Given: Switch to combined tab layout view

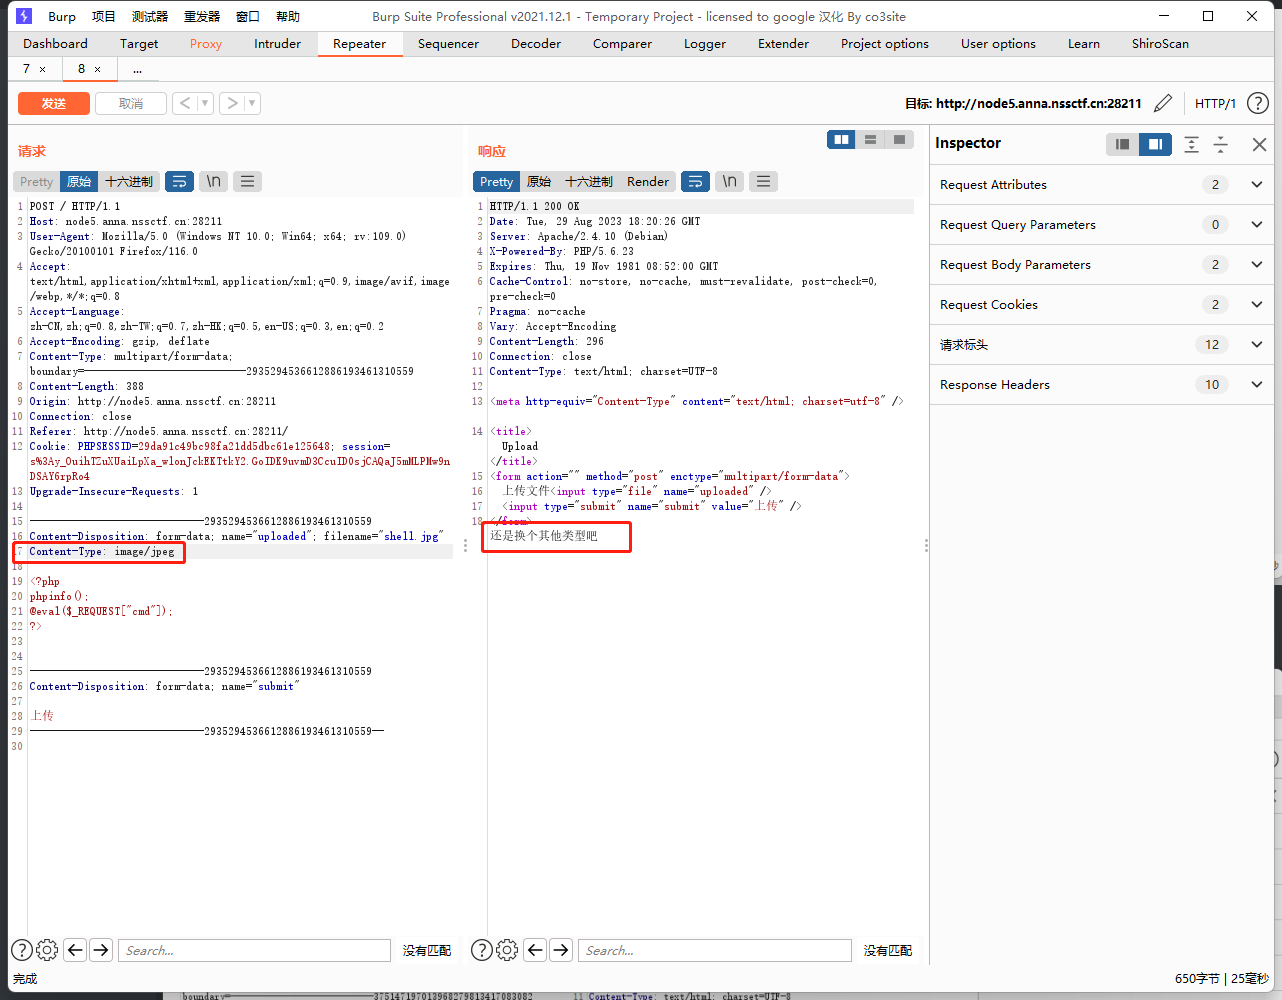Looking at the screenshot, I should tap(899, 140).
